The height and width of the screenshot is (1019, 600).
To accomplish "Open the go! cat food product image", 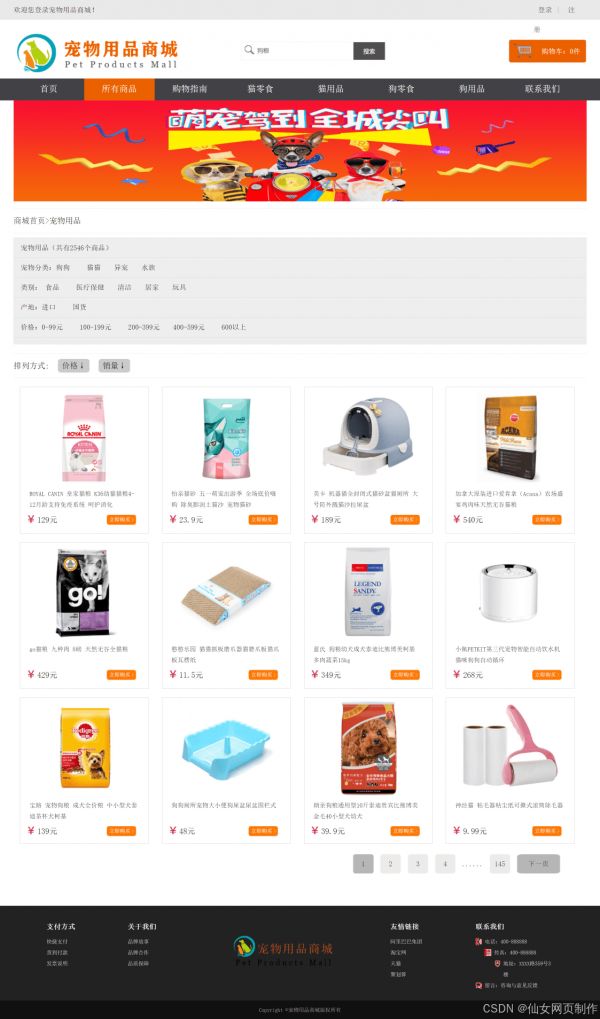I will (x=82, y=593).
